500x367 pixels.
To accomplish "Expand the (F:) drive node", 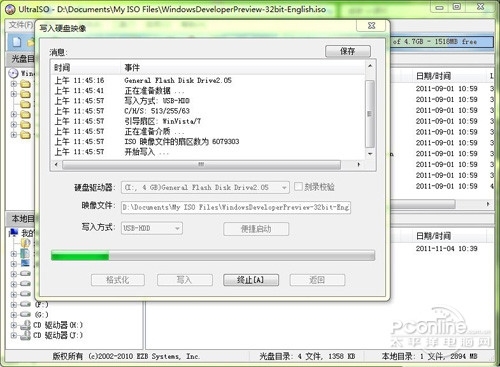I will coord(14,304).
